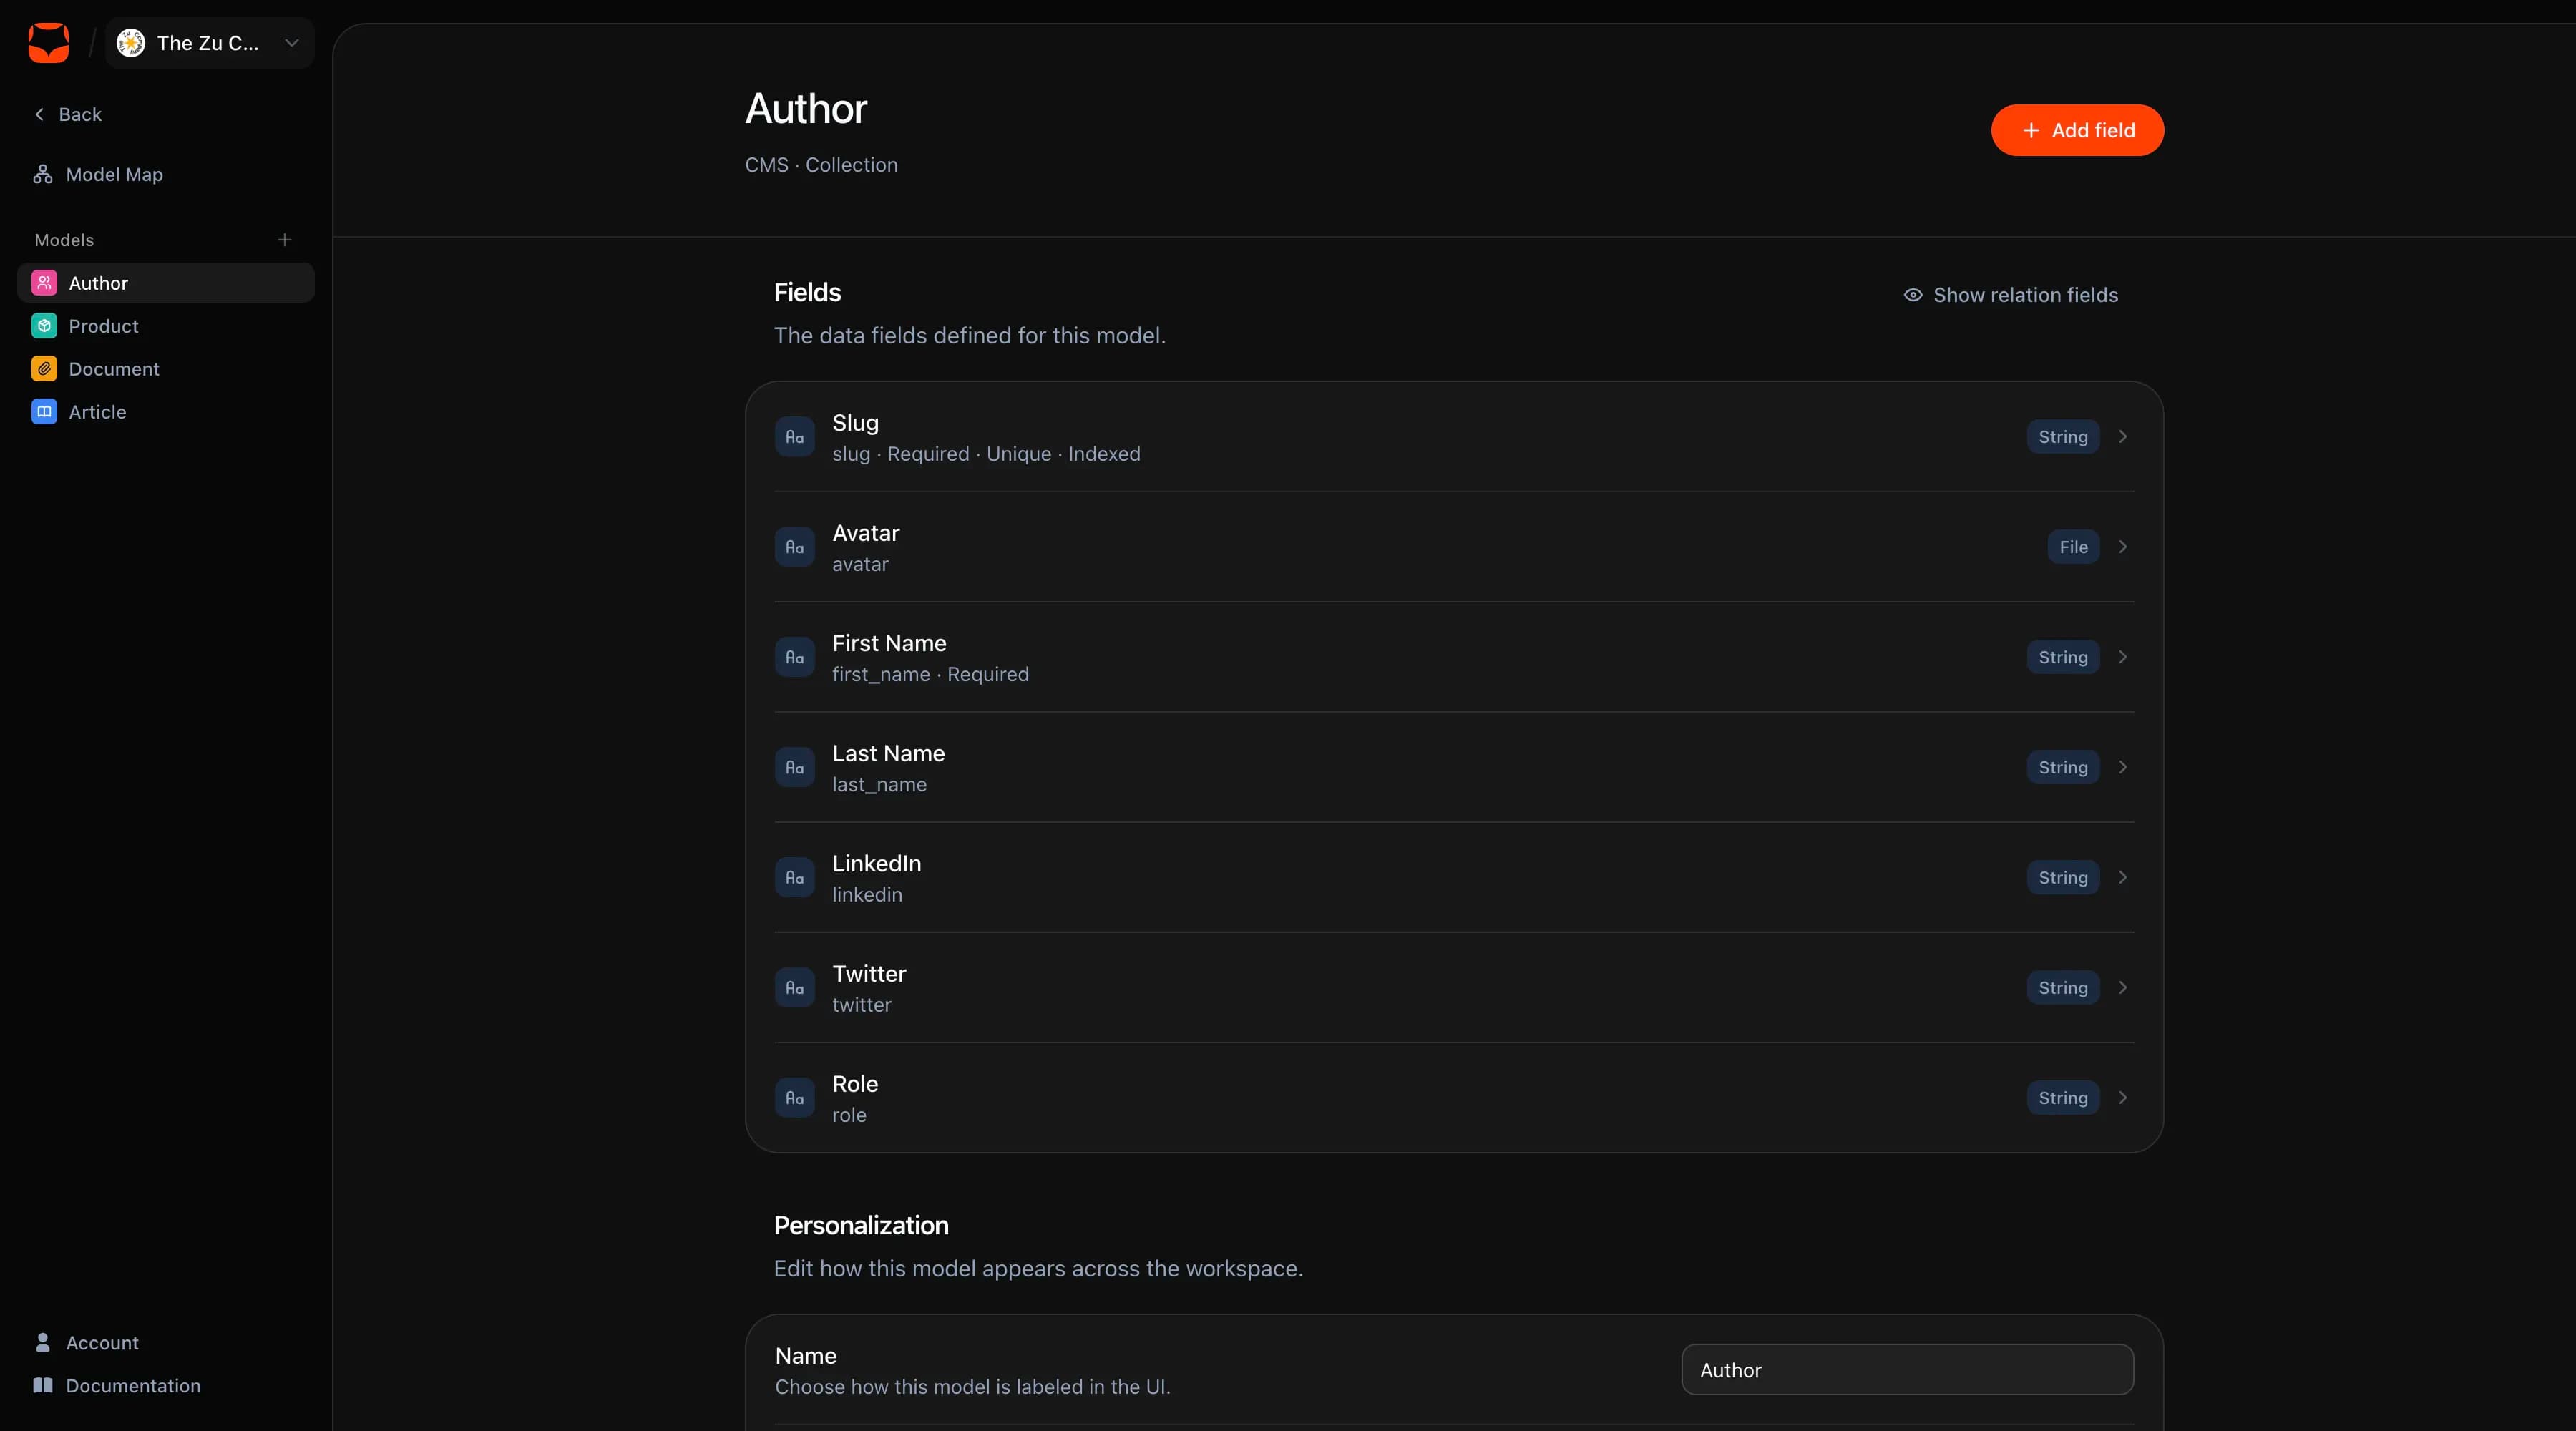Open Documentation link in sidebar
Screen dimensions: 2576x1431
117,1386
